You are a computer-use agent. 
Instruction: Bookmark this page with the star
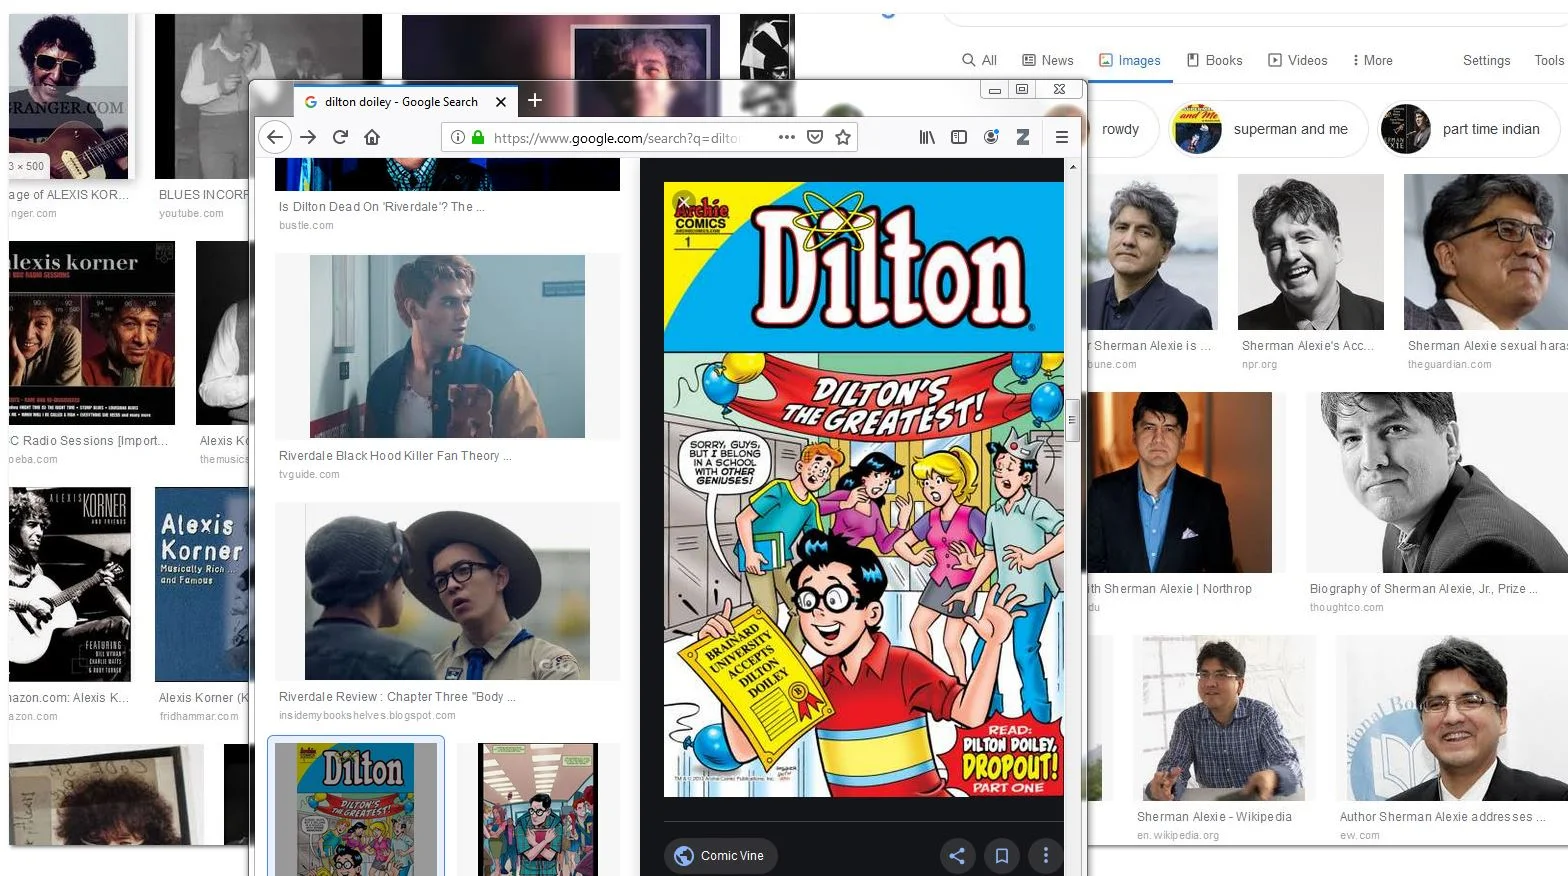click(x=843, y=137)
